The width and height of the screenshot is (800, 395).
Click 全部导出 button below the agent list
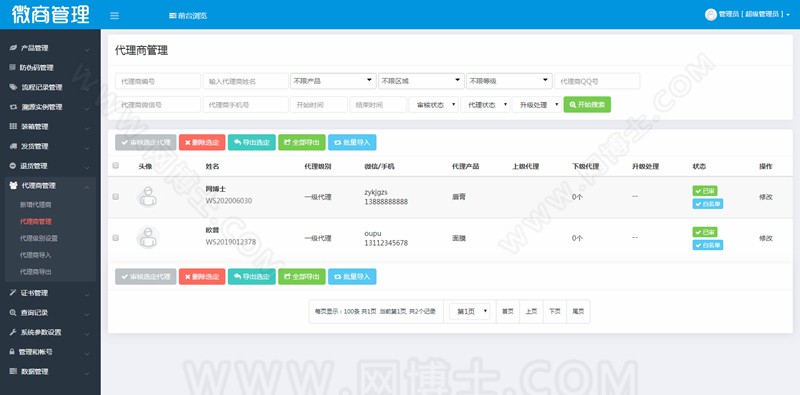pyautogui.click(x=302, y=277)
